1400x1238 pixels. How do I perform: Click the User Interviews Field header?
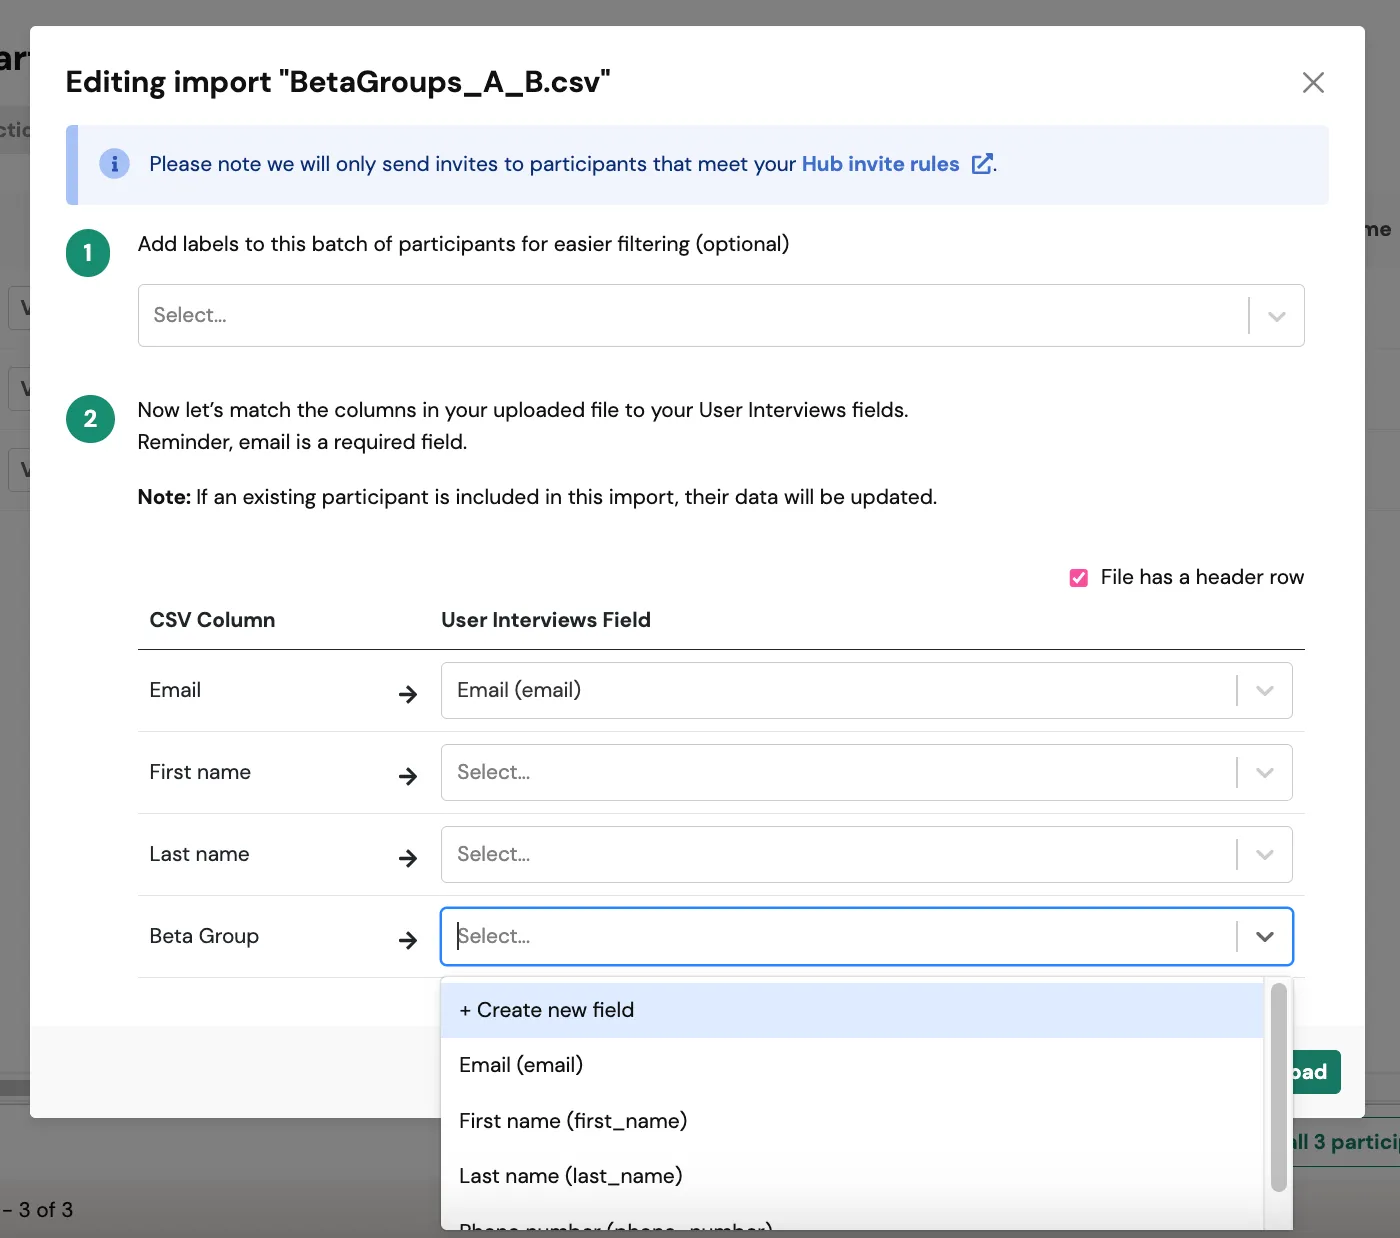pos(546,620)
